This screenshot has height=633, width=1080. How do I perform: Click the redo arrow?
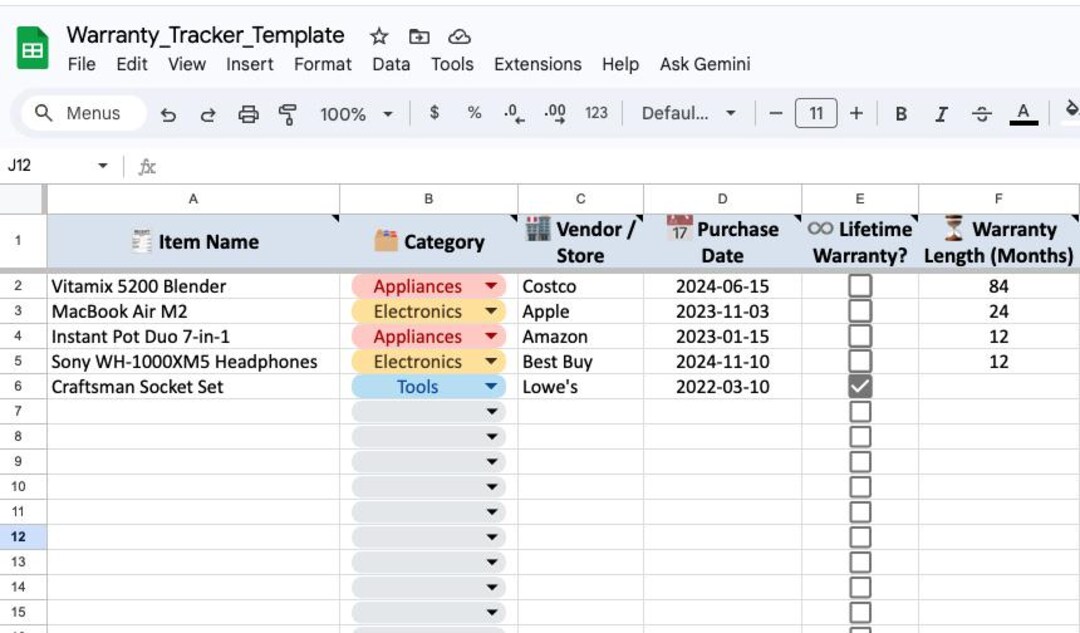click(207, 114)
